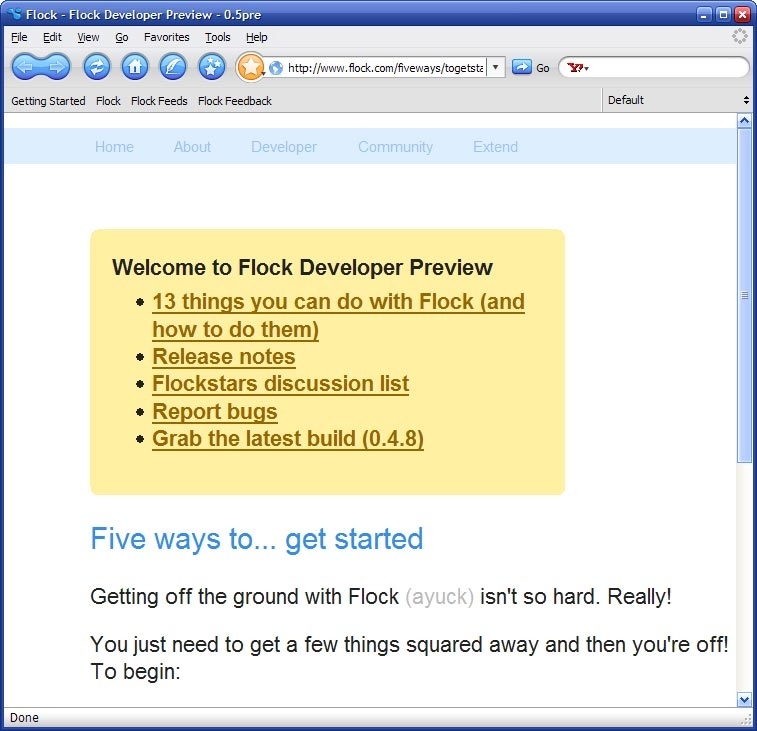The height and width of the screenshot is (731, 757).
Task: Click the Flock logo in title bar
Action: pos(14,14)
